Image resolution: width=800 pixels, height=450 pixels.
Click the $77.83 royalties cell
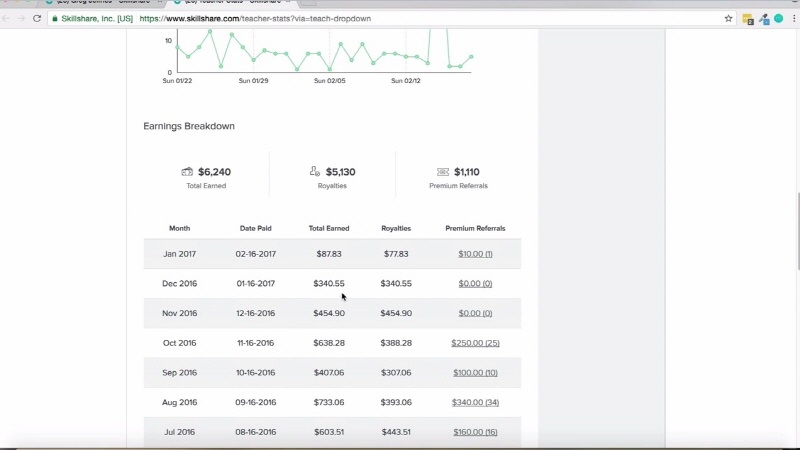pyautogui.click(x=396, y=254)
